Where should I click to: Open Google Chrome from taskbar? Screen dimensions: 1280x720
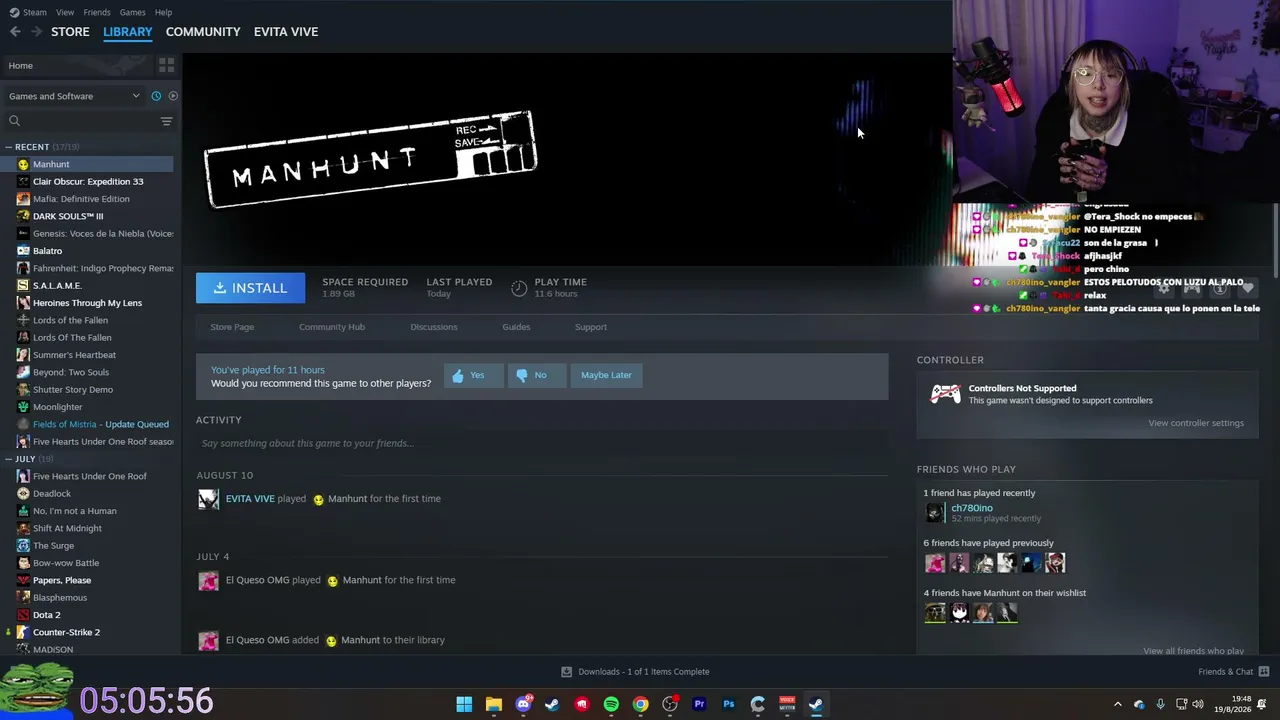click(x=640, y=704)
